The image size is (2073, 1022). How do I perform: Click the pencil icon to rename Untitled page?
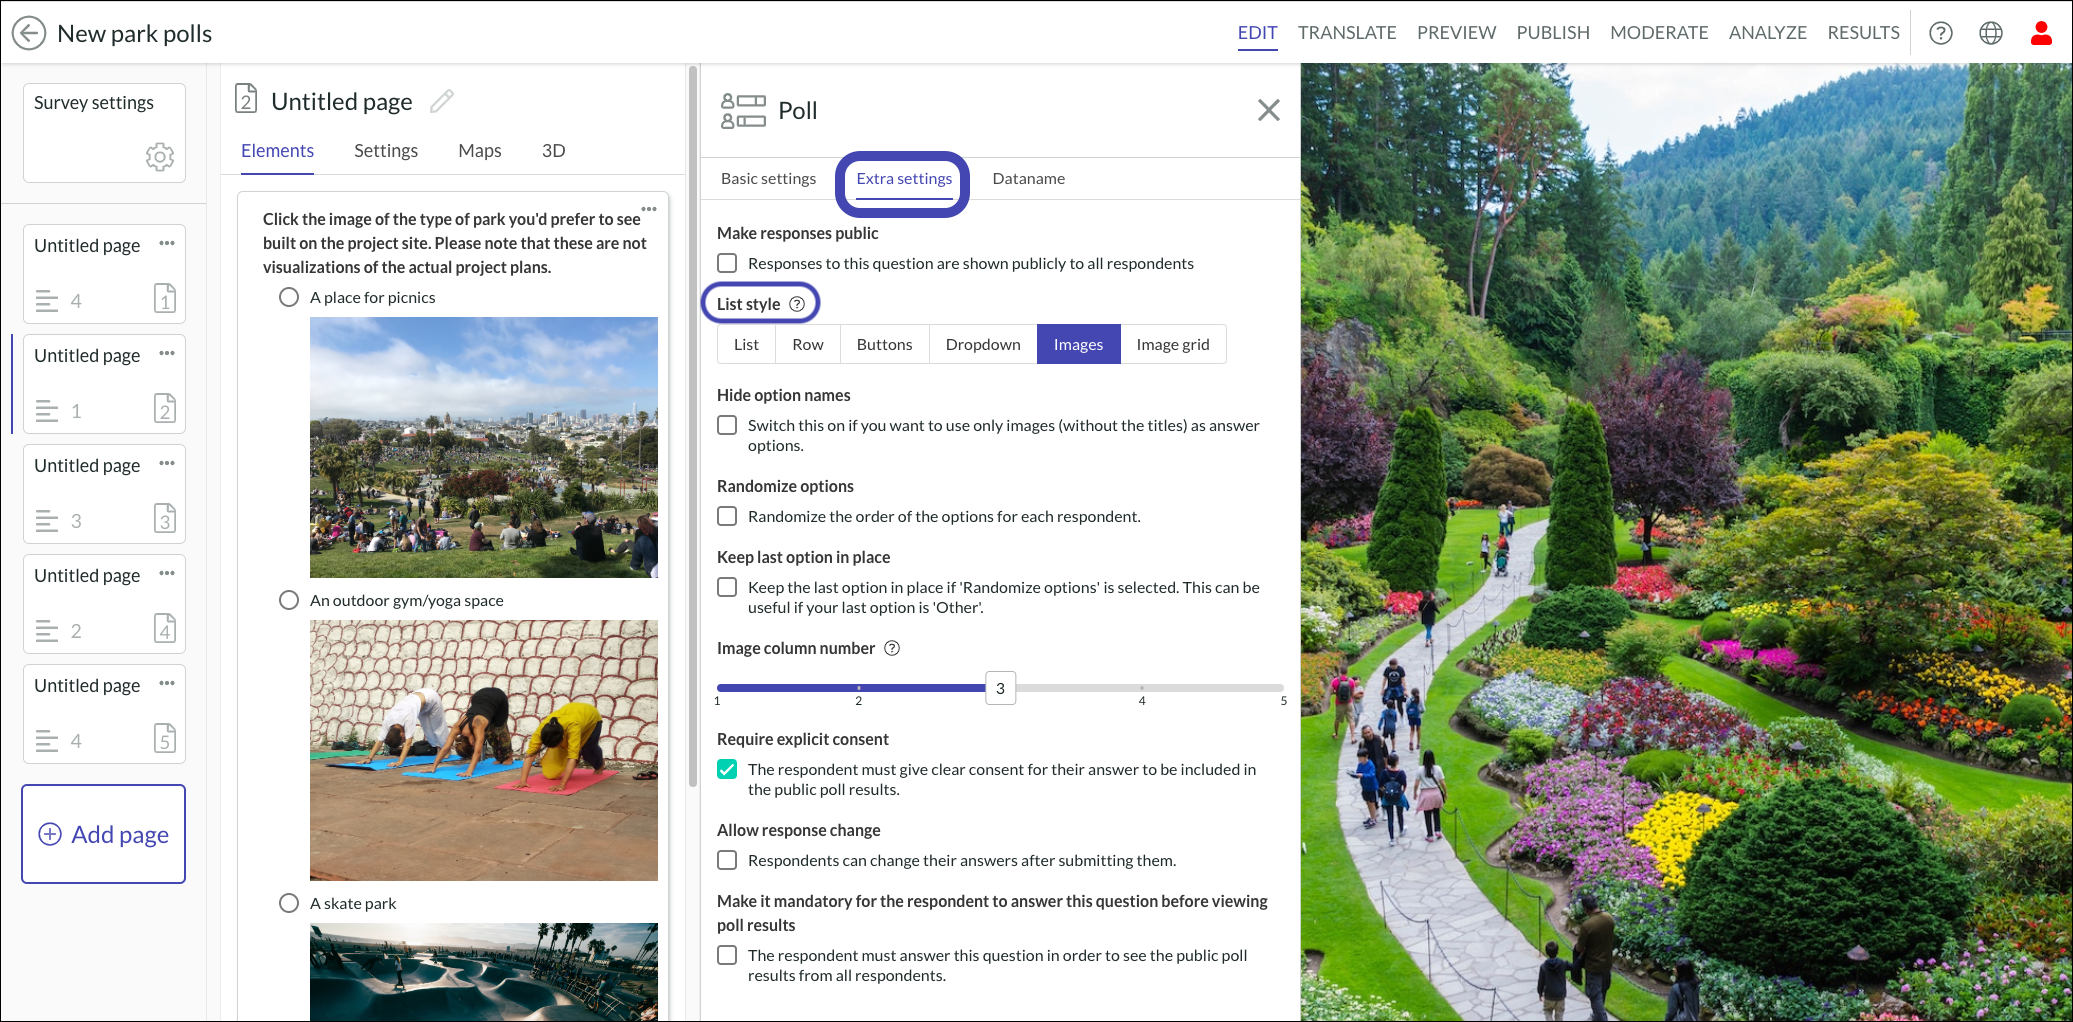pyautogui.click(x=442, y=101)
